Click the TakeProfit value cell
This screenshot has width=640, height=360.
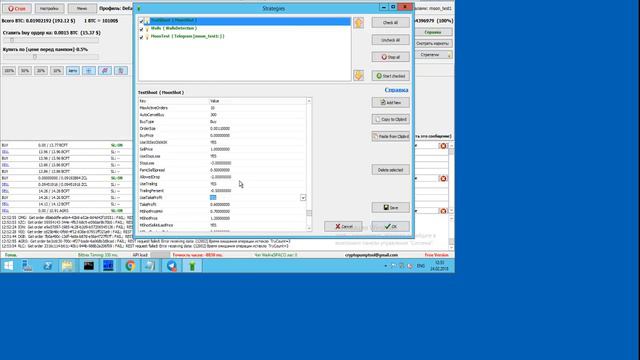pos(257,204)
